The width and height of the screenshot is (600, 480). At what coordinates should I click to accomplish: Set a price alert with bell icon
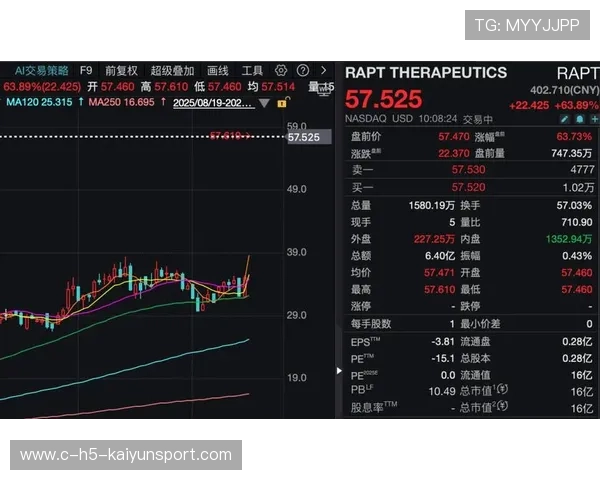(x=579, y=119)
